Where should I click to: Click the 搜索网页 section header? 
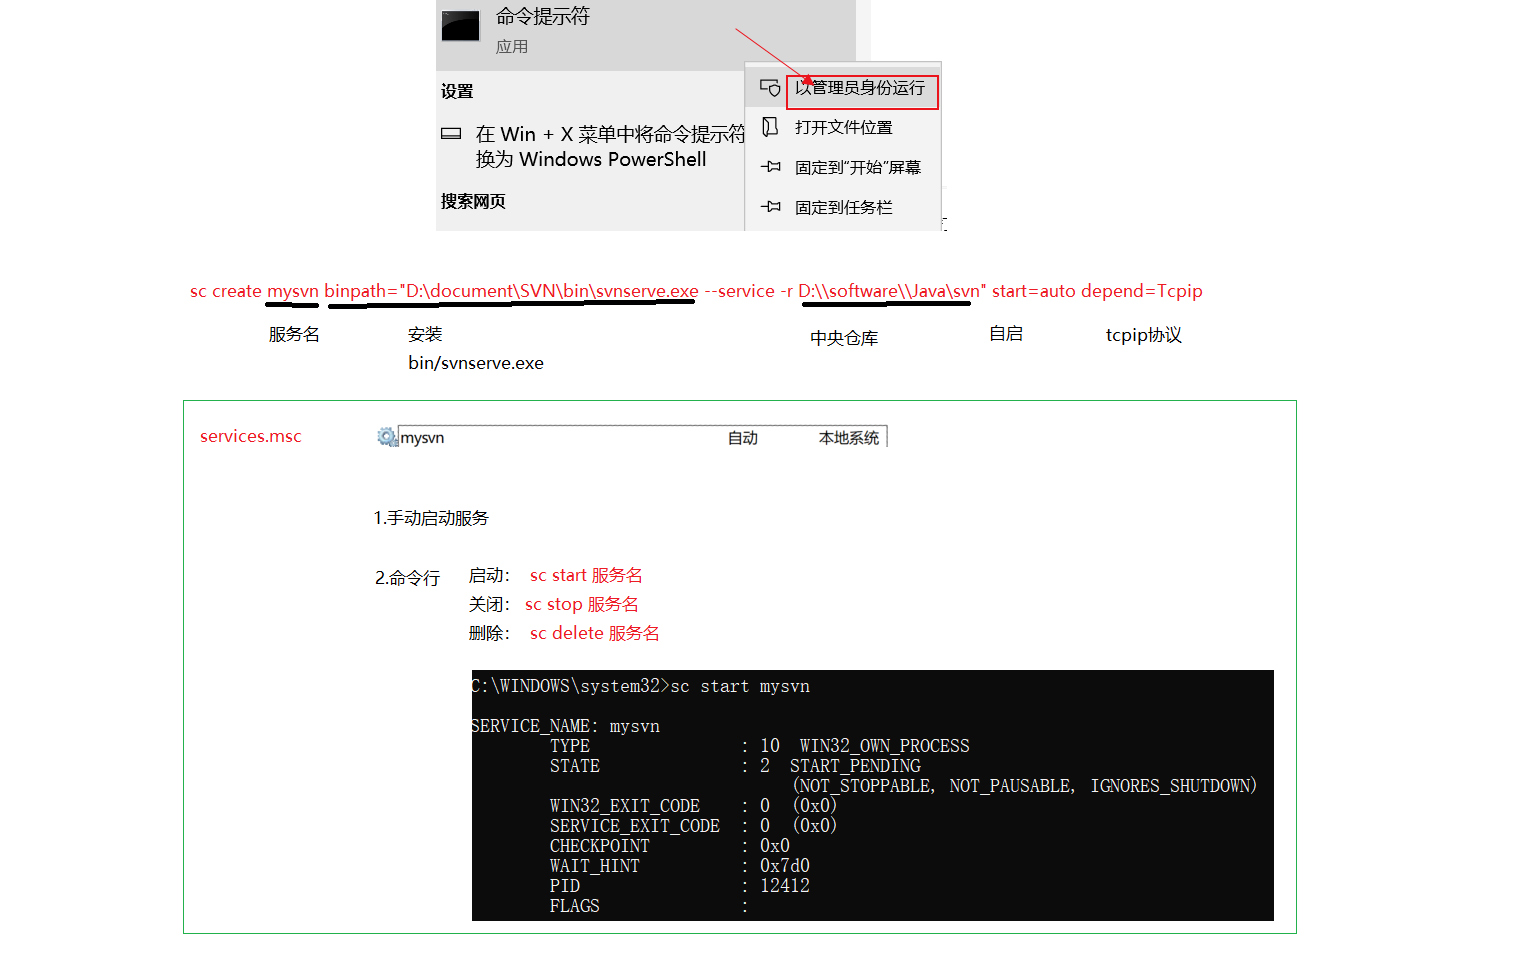[x=473, y=201]
